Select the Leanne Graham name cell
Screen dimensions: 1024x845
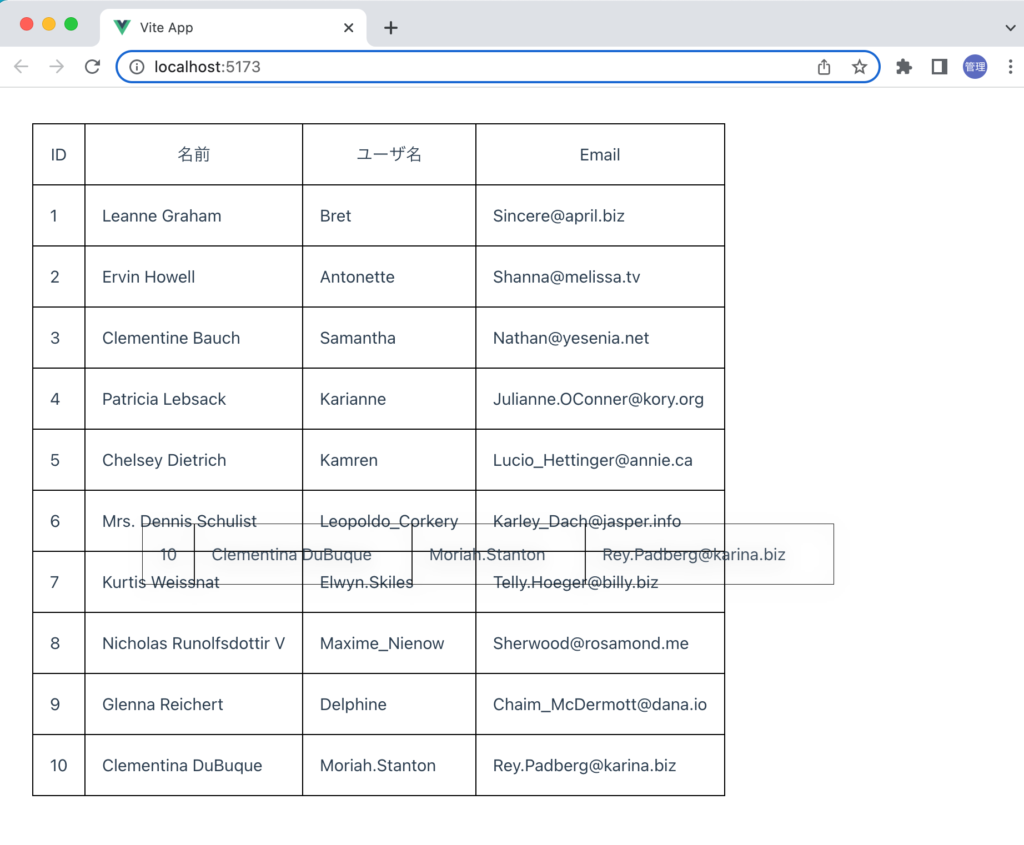tap(161, 215)
